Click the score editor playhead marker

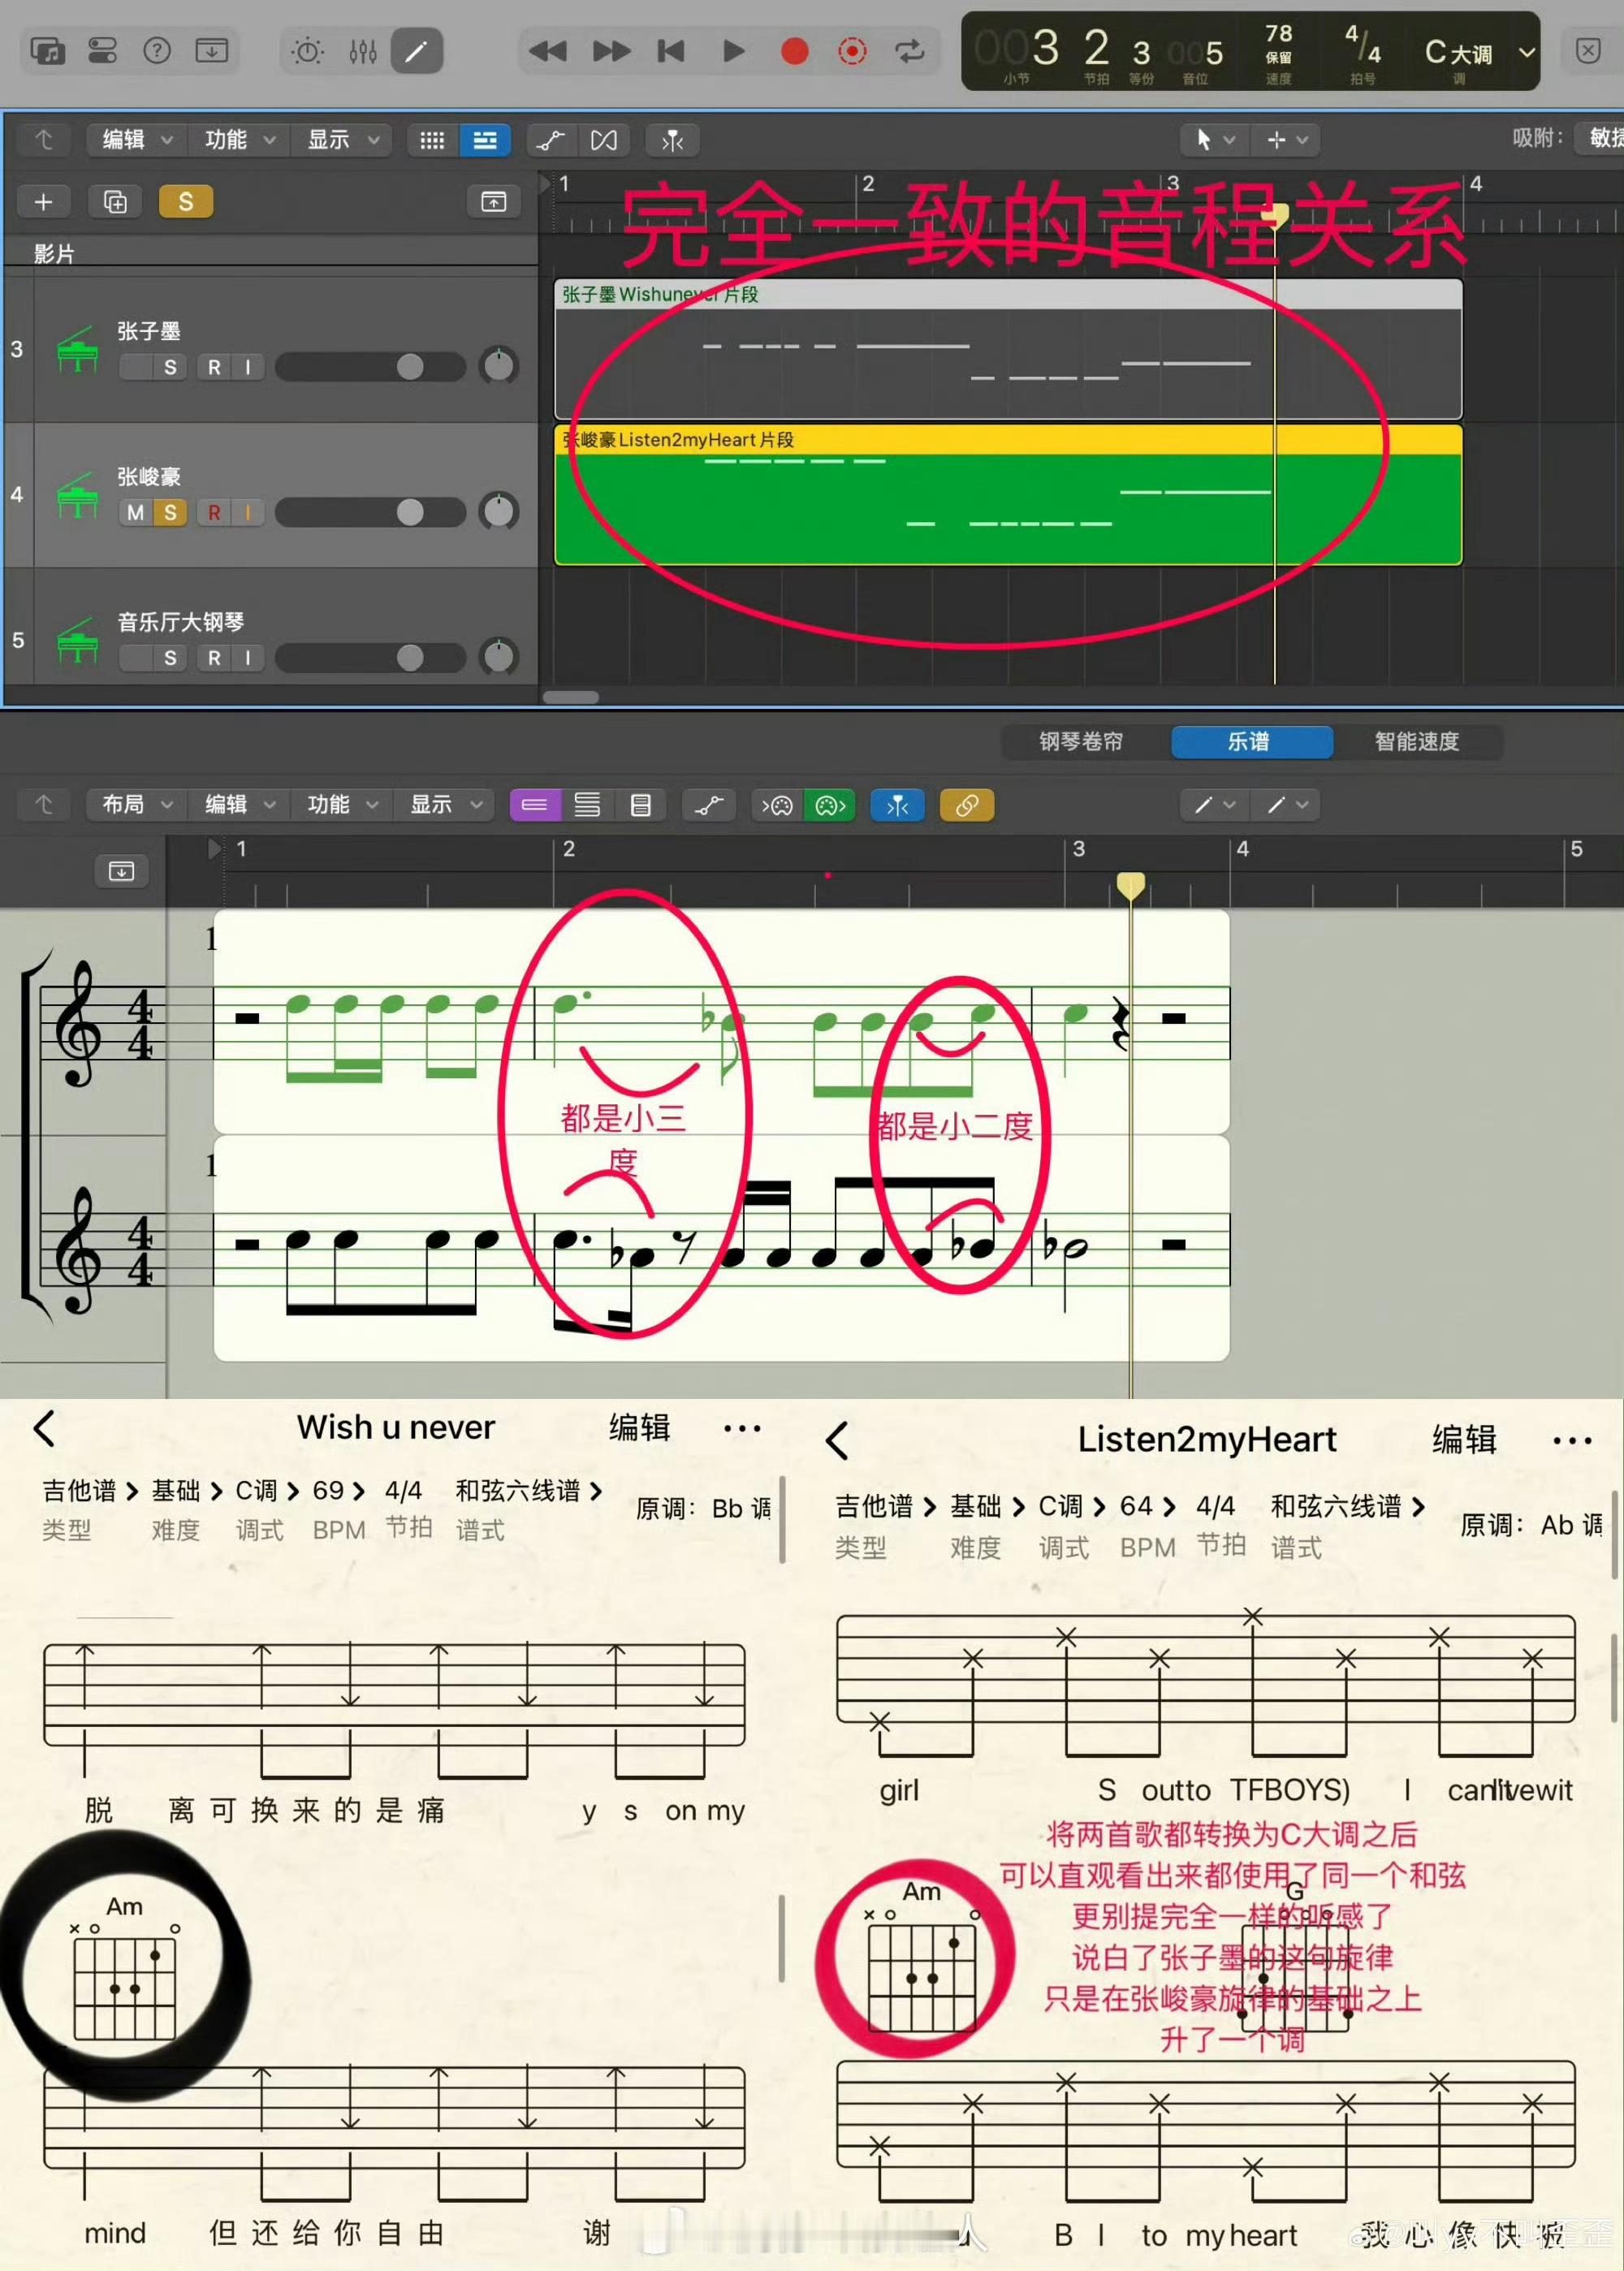[1130, 886]
